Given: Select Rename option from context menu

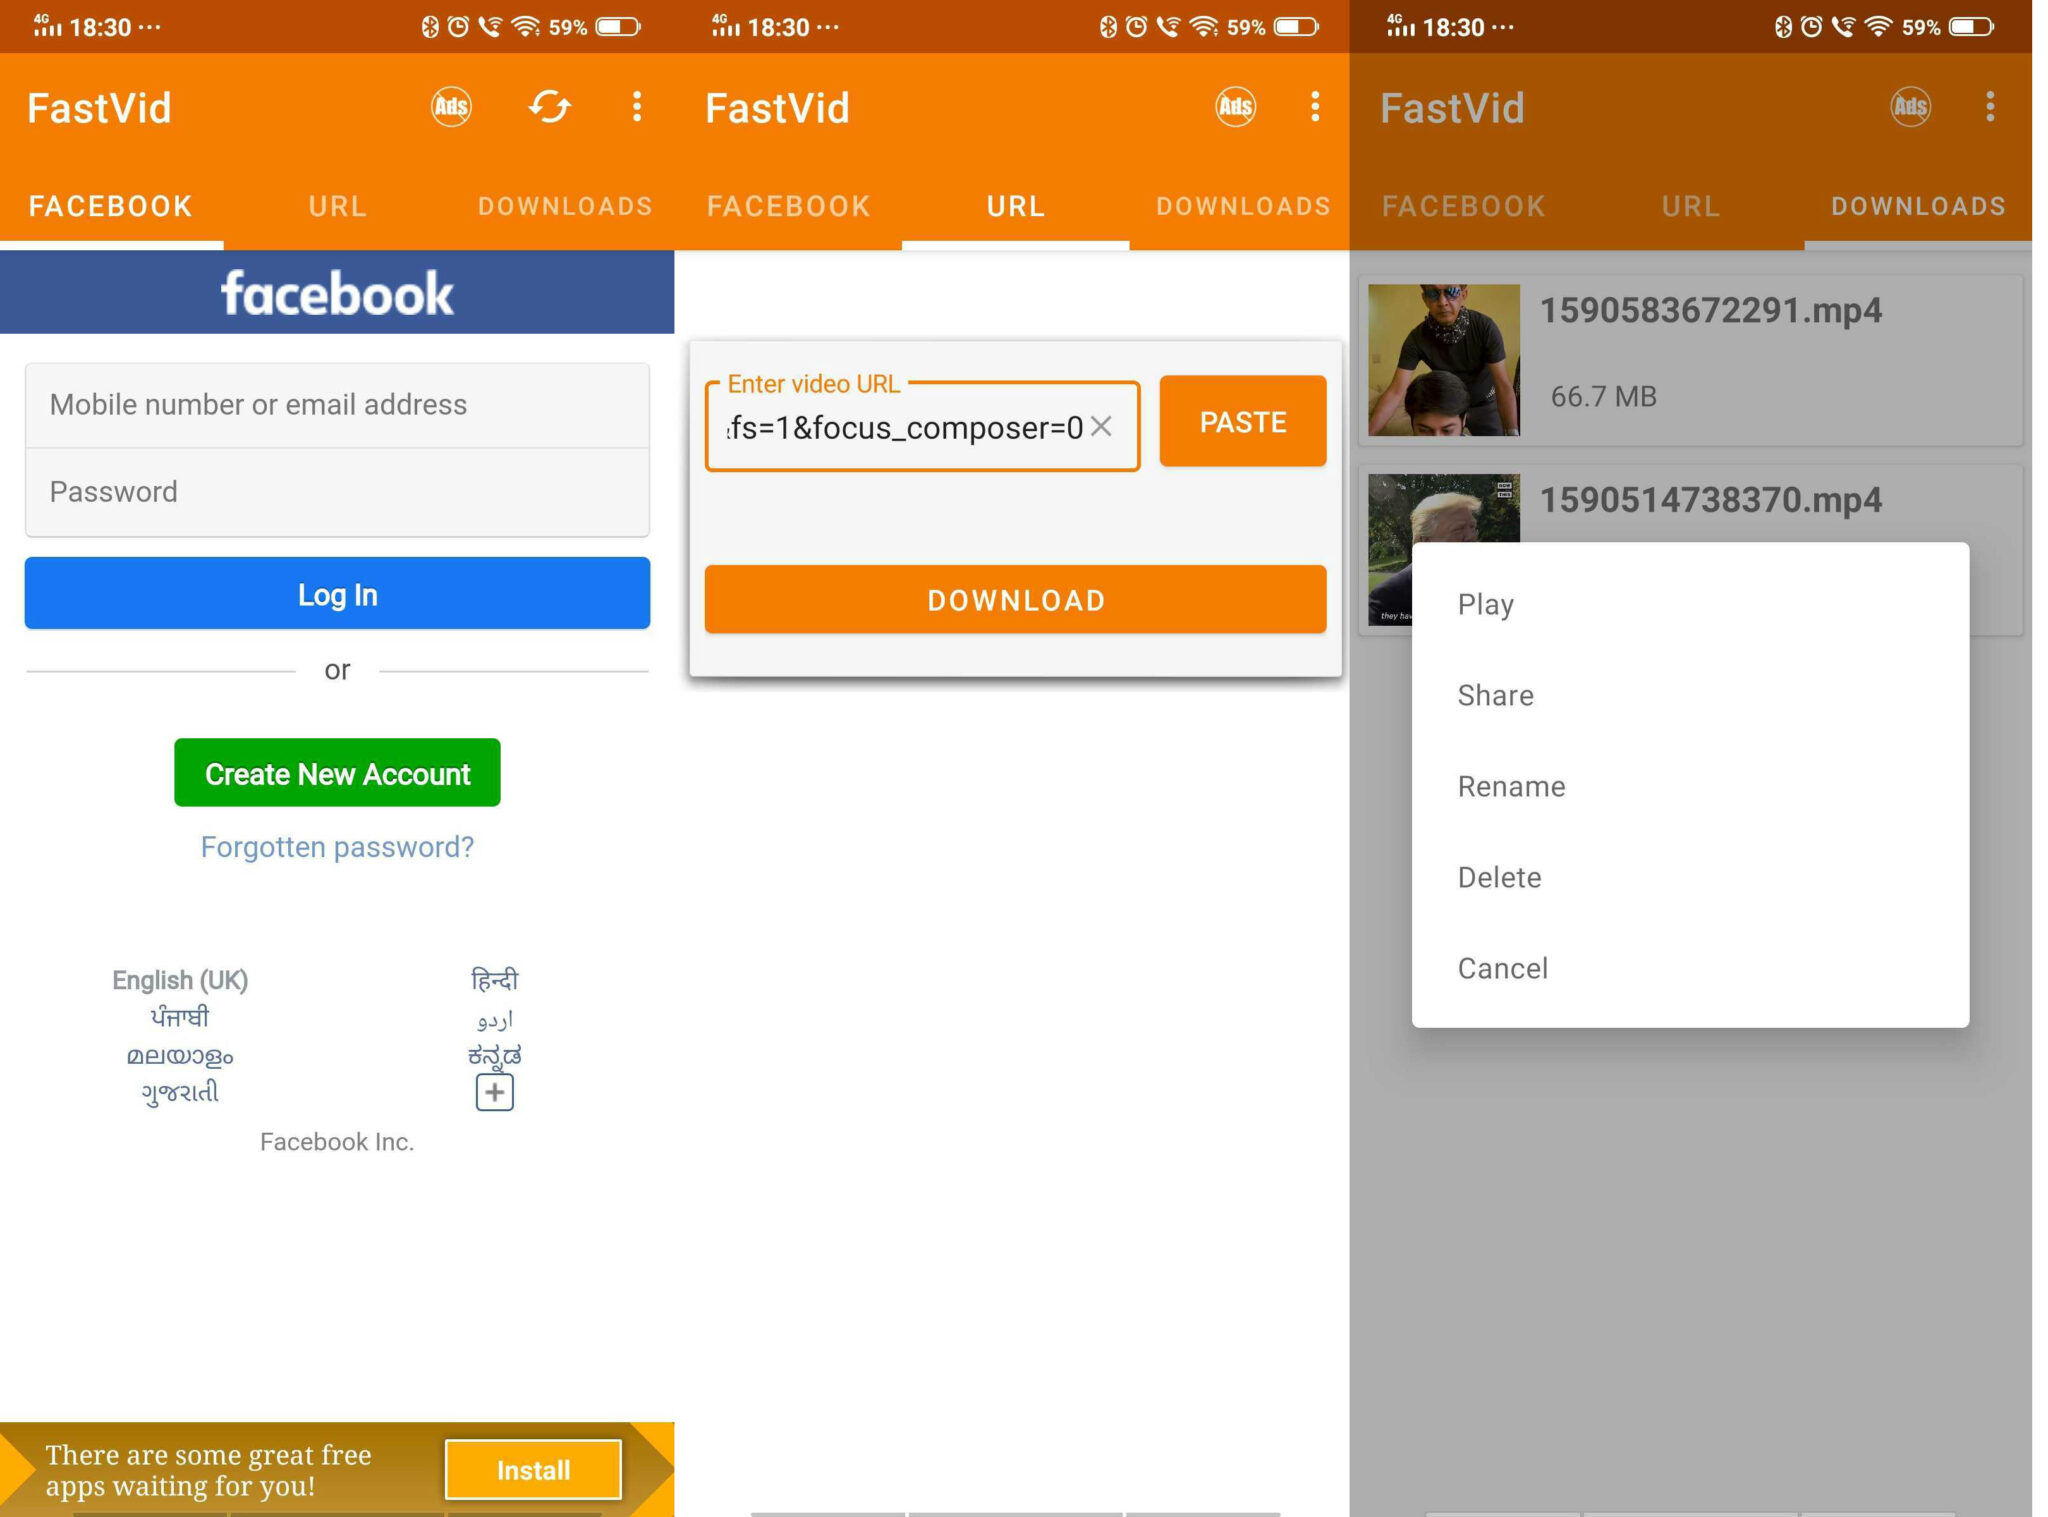Looking at the screenshot, I should tap(1511, 786).
